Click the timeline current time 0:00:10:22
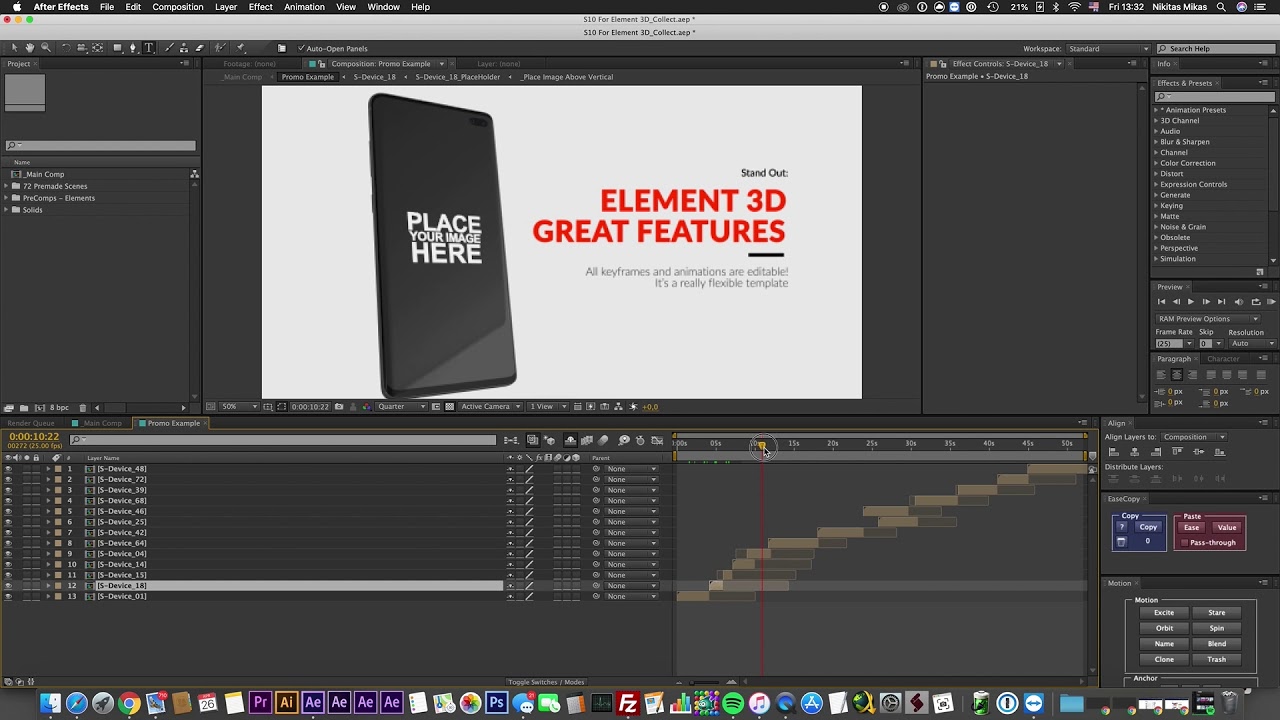 click(x=34, y=437)
